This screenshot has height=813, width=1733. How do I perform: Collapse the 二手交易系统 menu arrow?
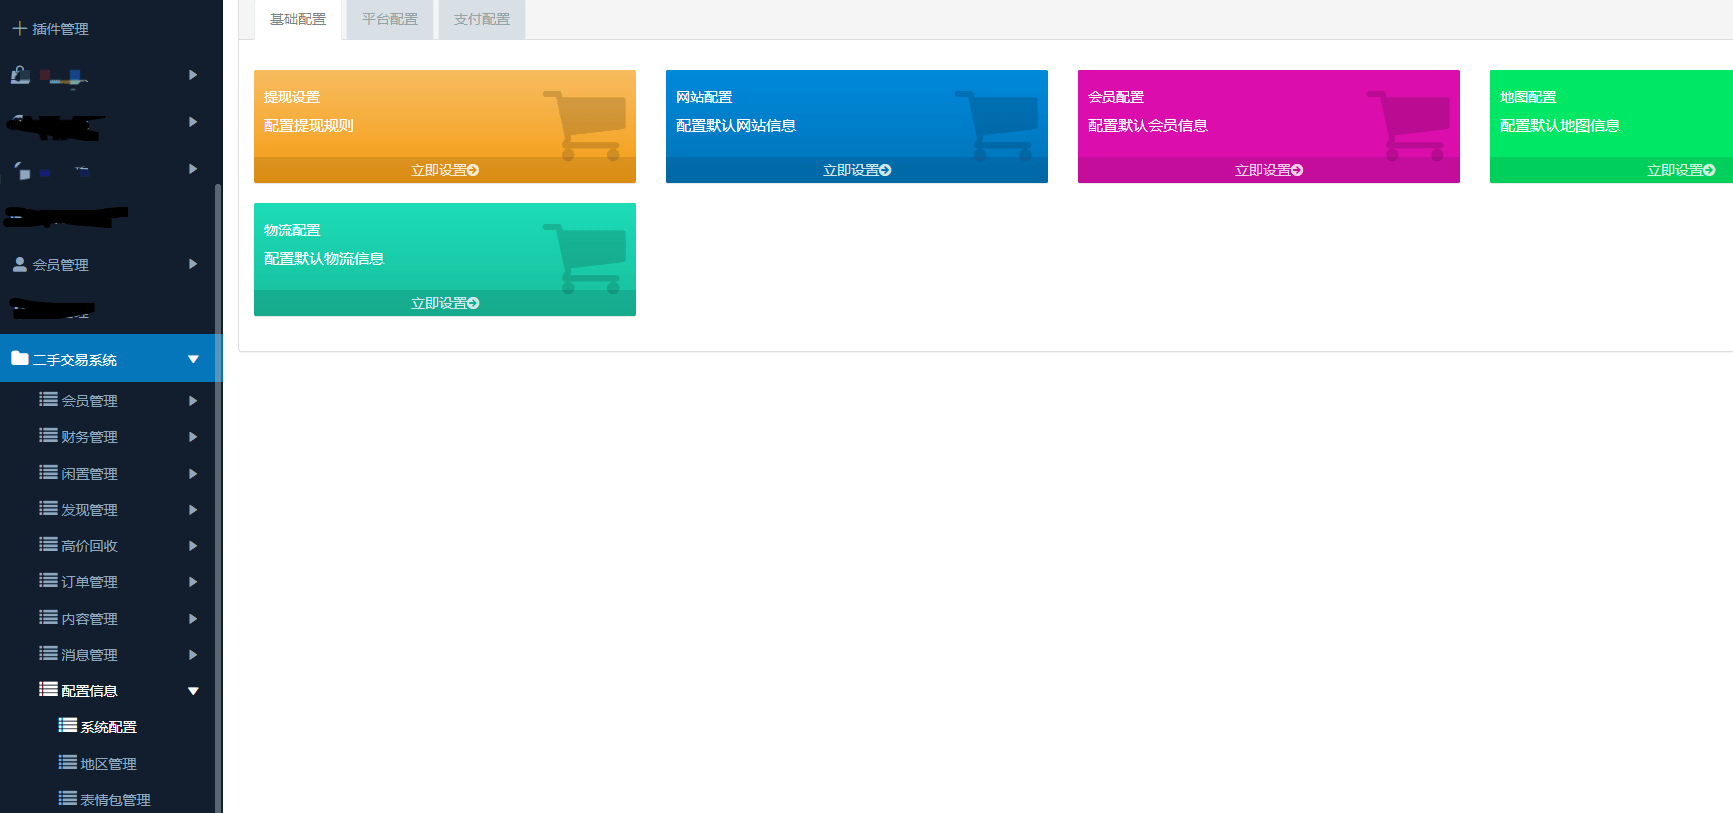click(193, 359)
